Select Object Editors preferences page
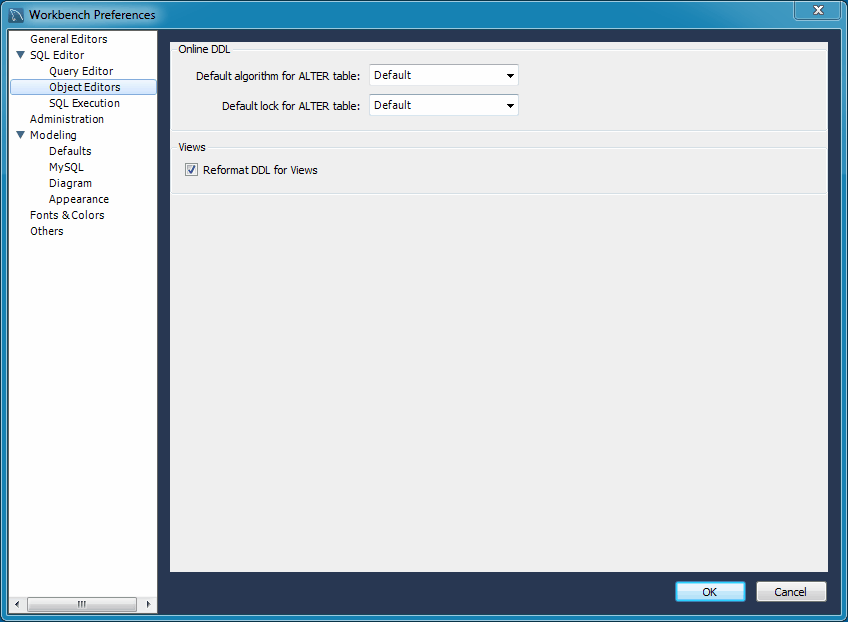 click(x=83, y=87)
